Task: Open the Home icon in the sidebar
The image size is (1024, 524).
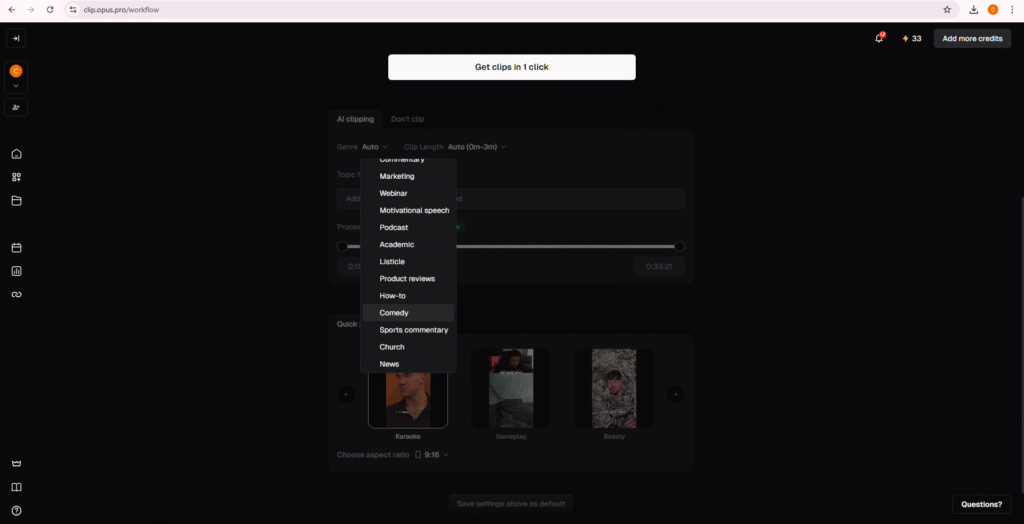Action: (16, 154)
